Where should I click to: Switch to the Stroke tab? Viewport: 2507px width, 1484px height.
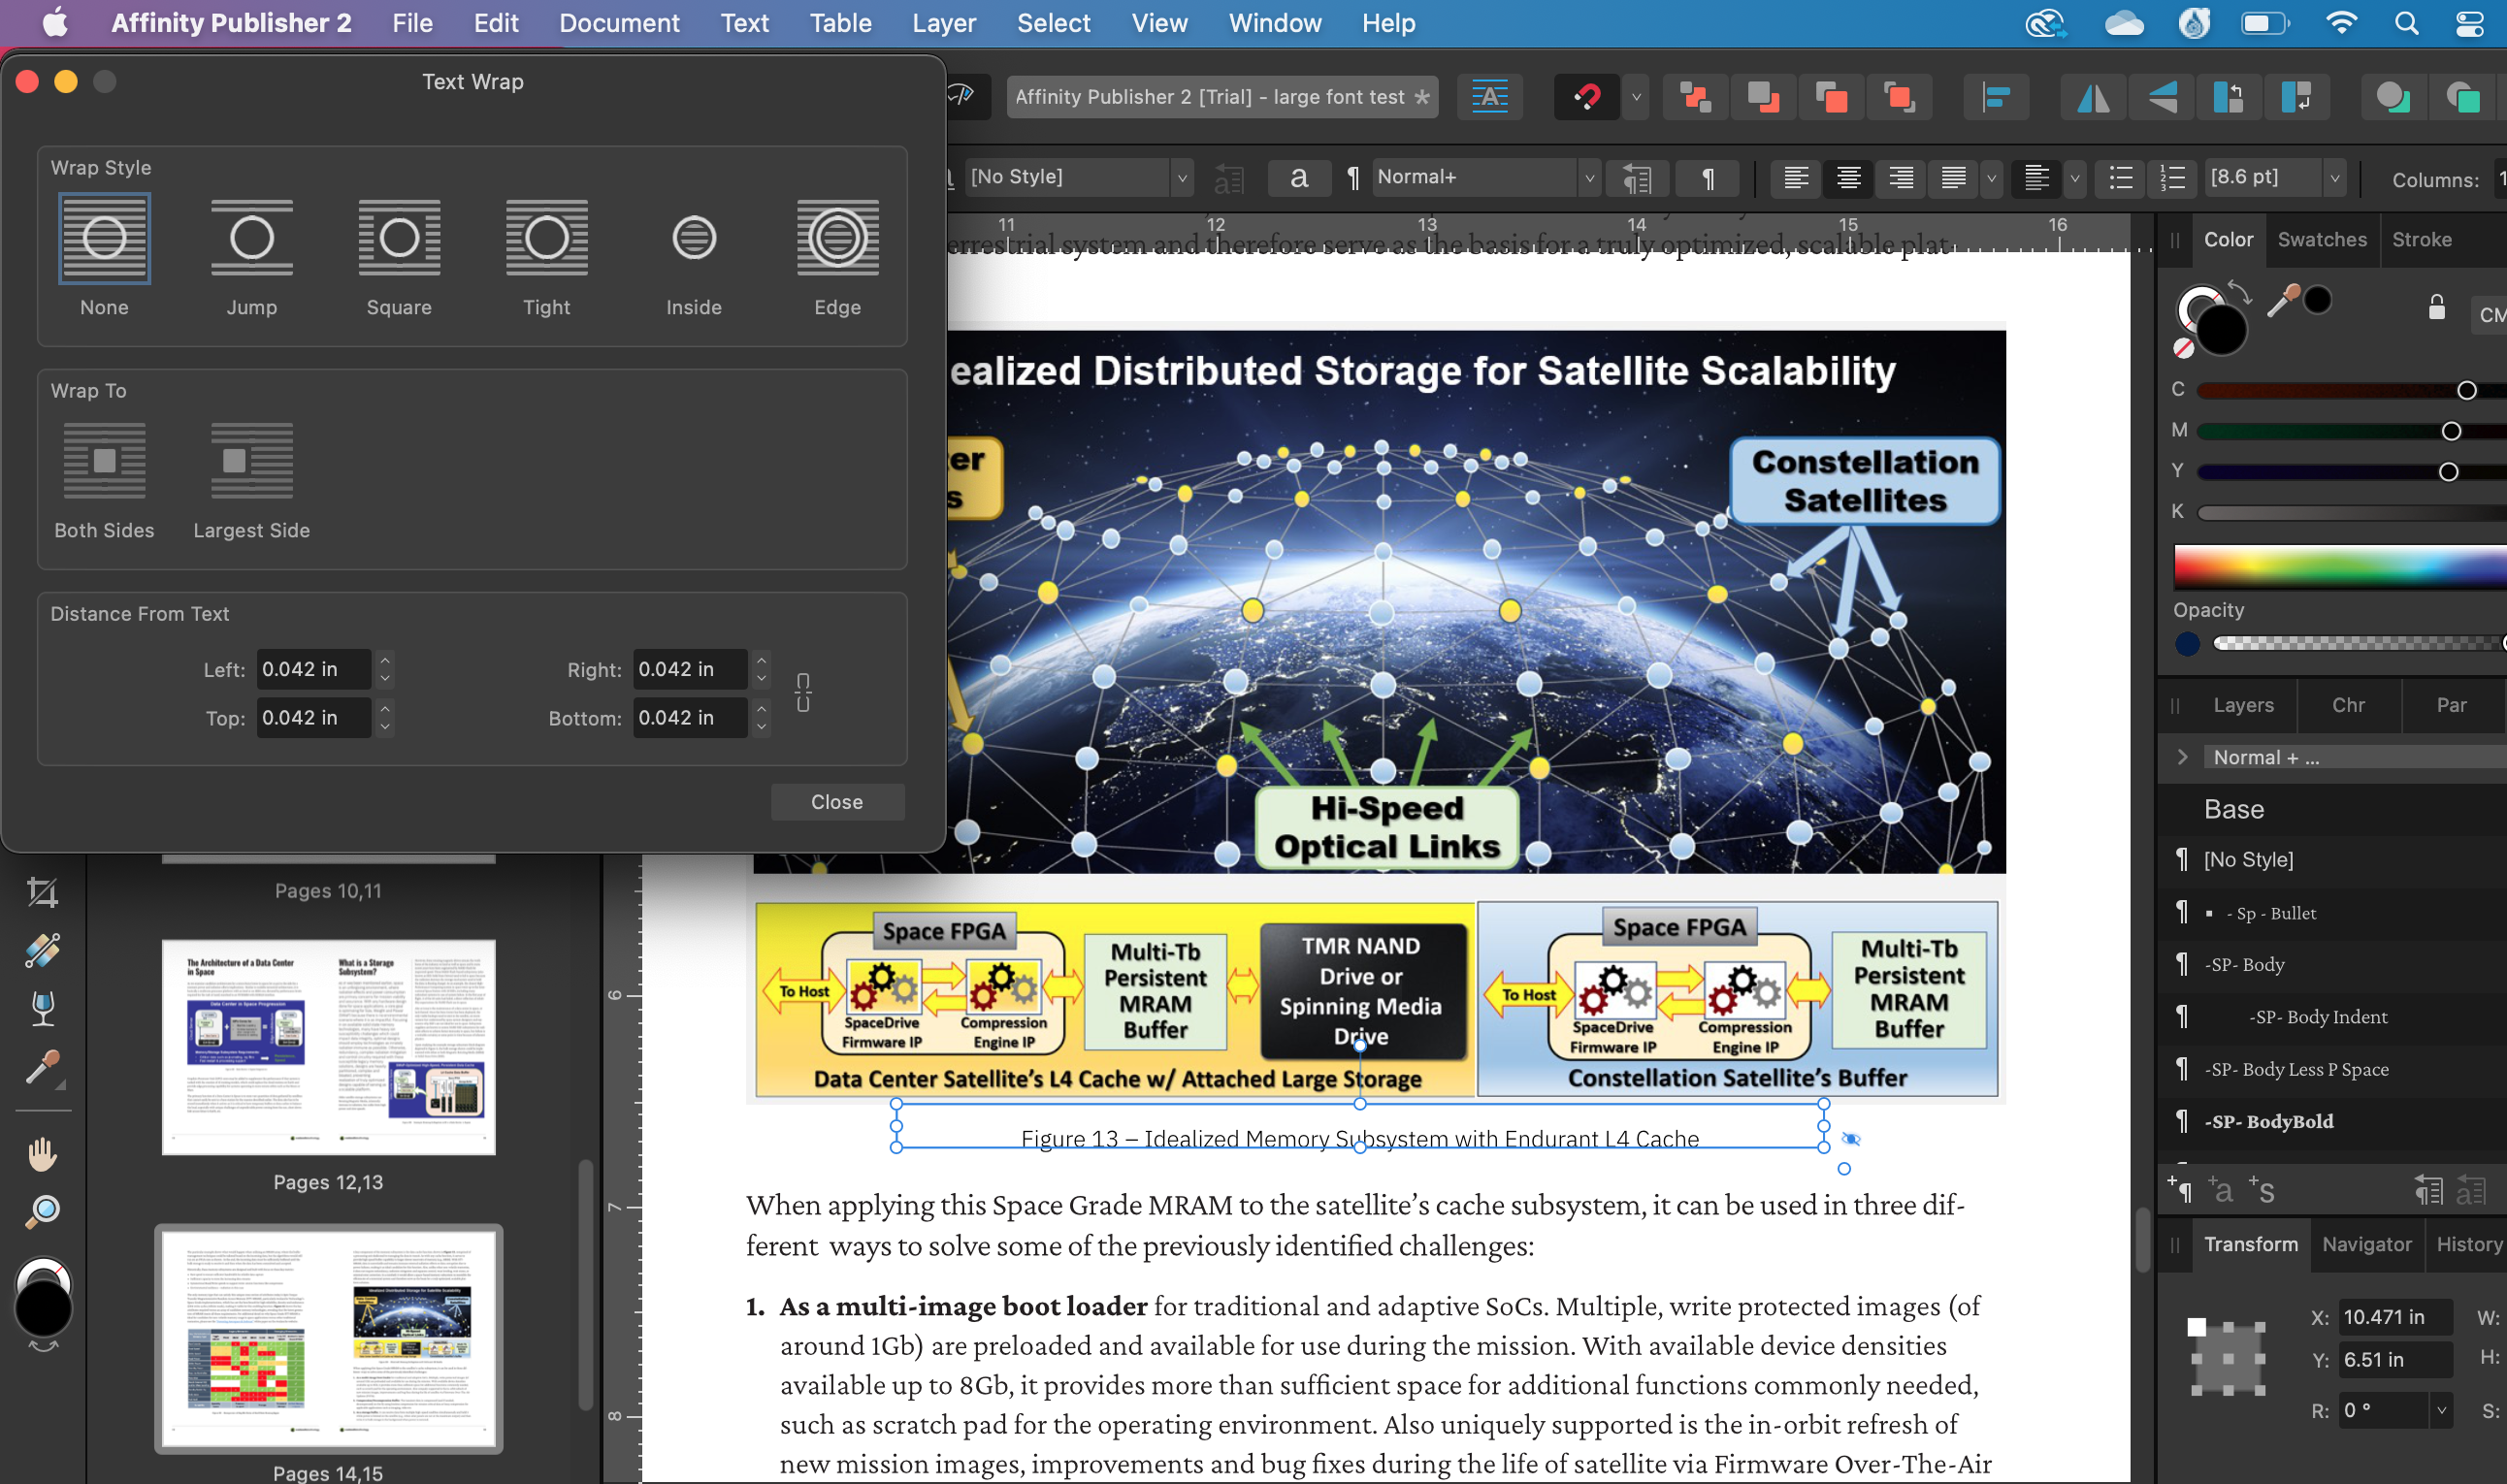[2420, 239]
